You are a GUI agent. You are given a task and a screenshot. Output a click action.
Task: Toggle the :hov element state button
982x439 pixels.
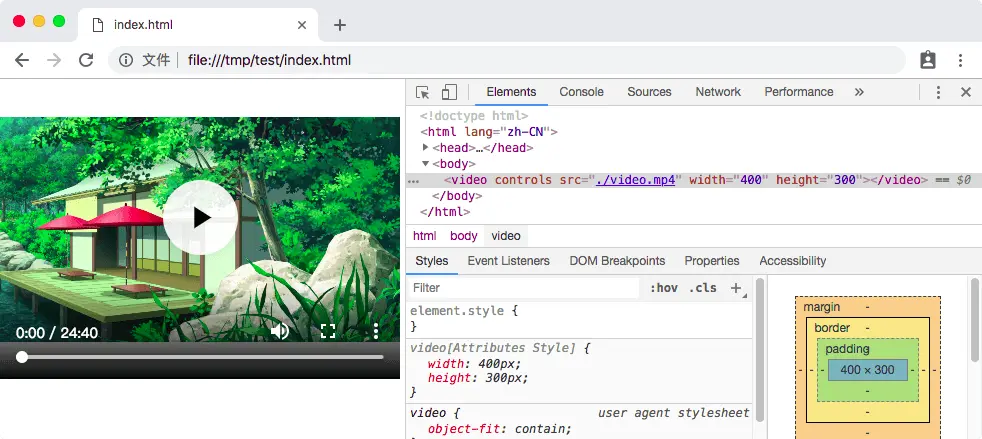(x=663, y=288)
